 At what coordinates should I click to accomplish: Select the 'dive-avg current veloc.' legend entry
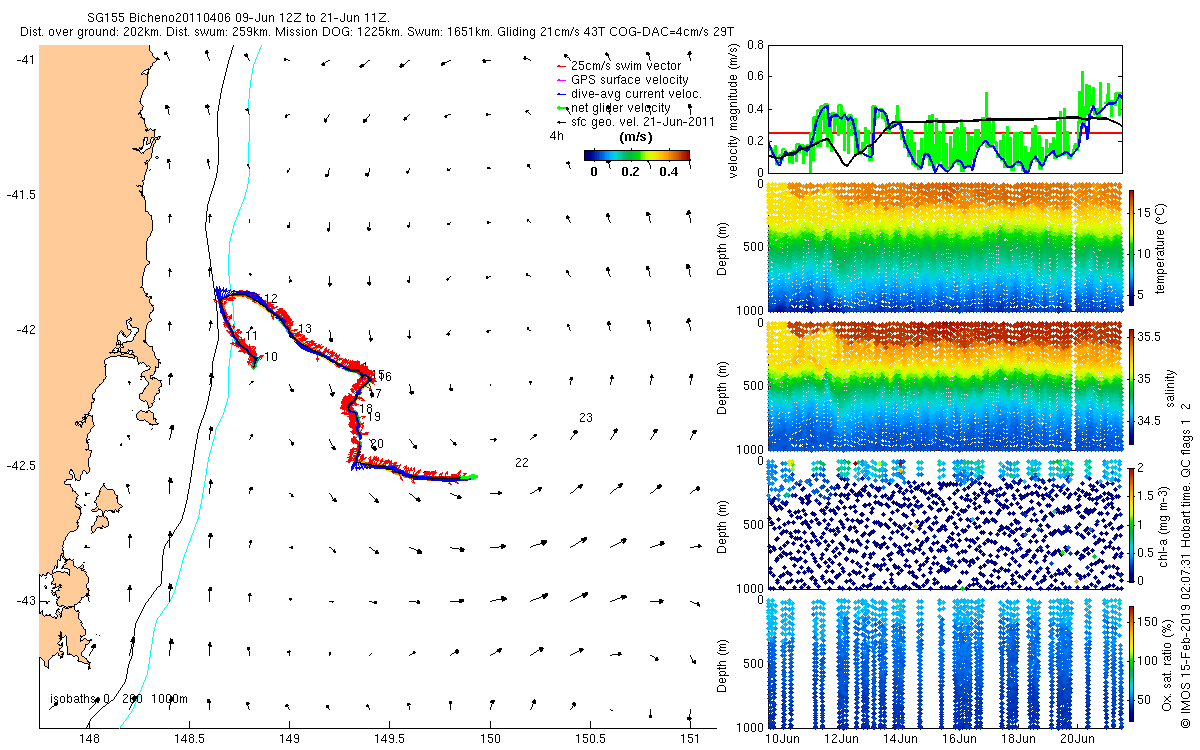[628, 93]
